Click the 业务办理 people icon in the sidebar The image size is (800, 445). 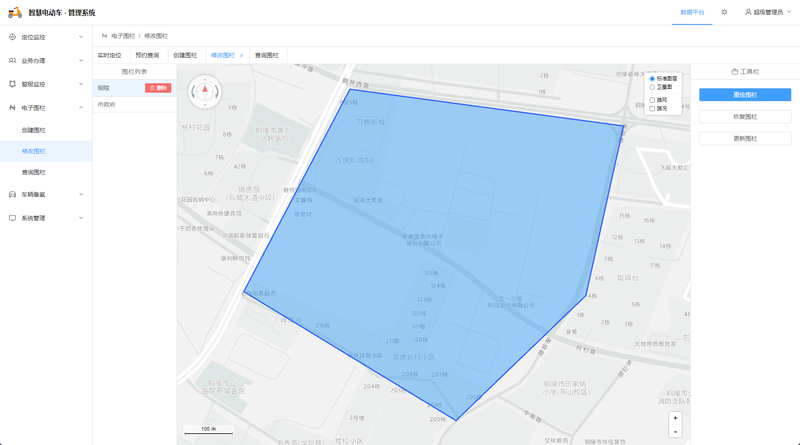point(12,60)
